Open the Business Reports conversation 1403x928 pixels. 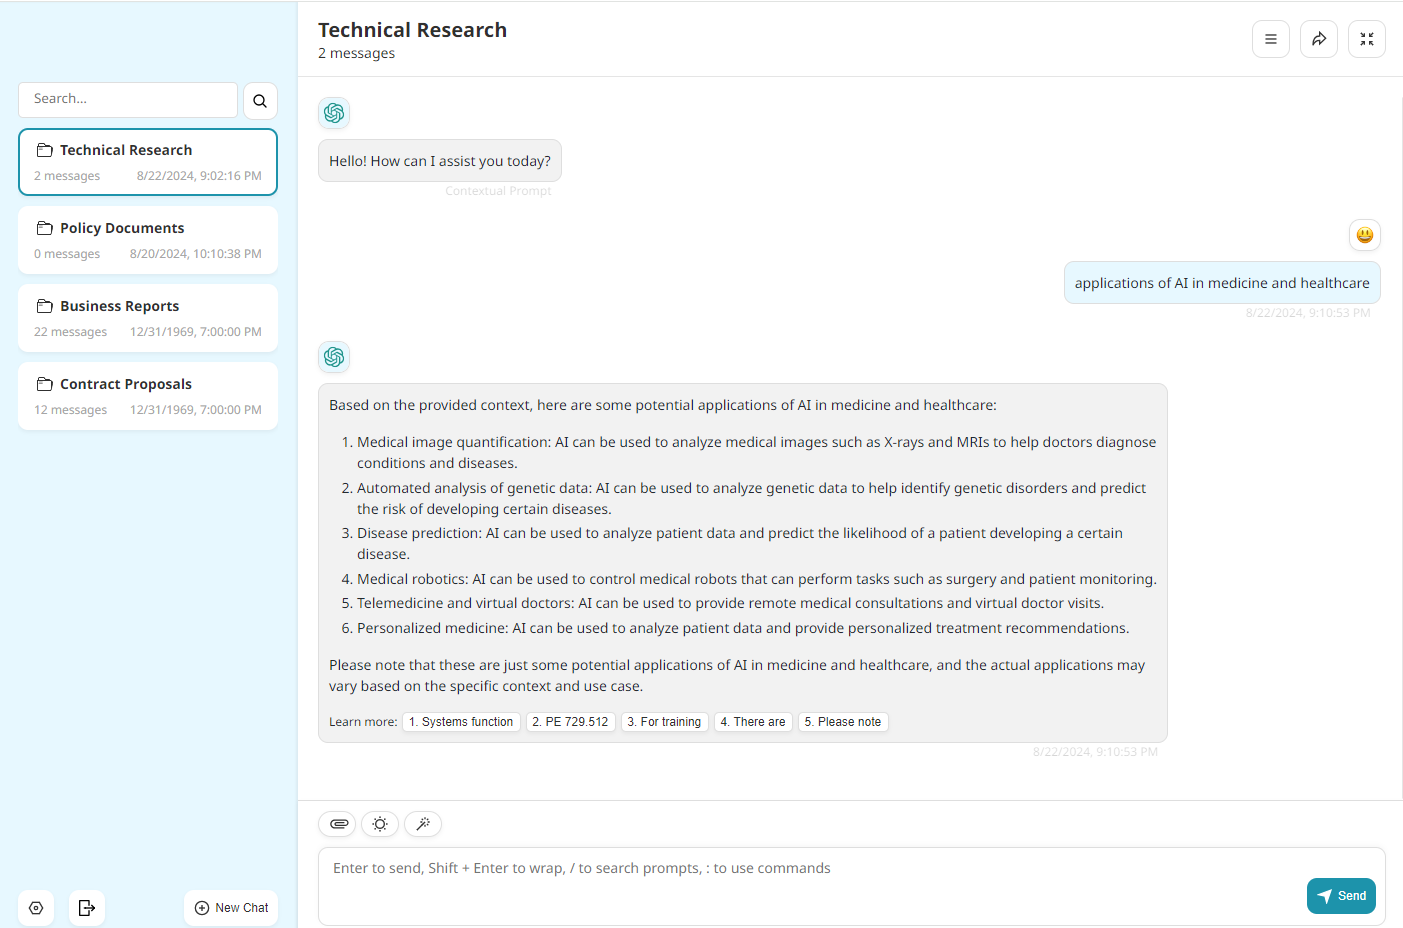click(x=148, y=318)
